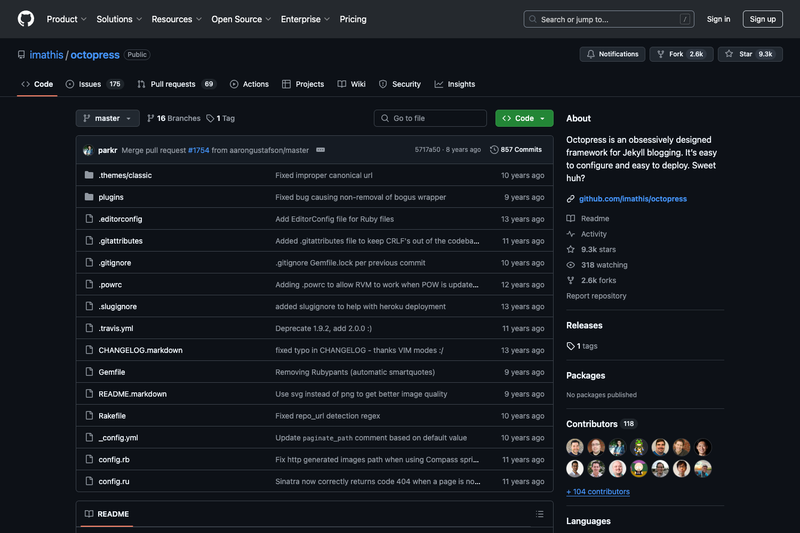Open the README outline list icon

tap(539, 514)
